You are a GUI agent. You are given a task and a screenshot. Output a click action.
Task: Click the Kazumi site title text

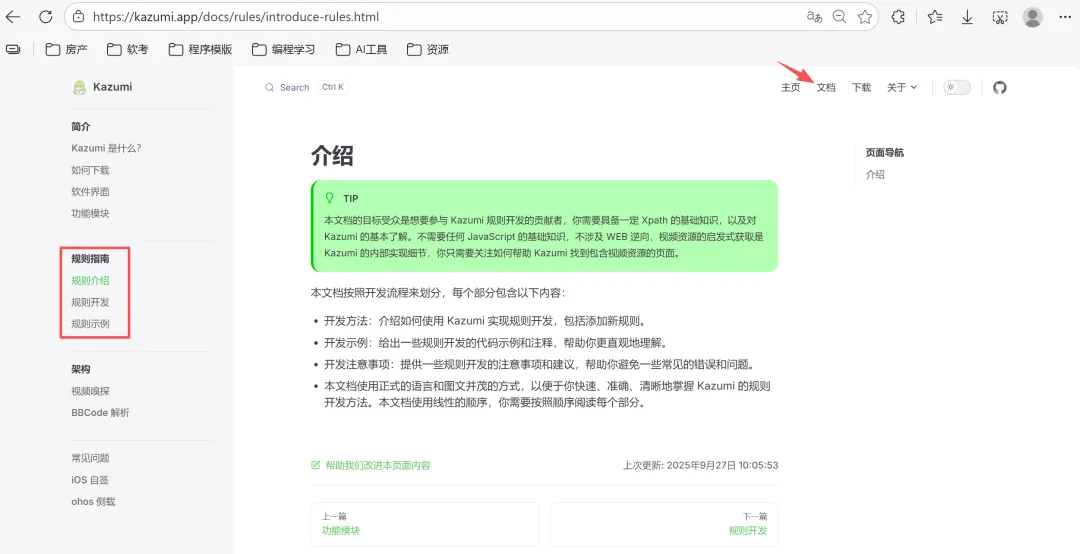(112, 87)
